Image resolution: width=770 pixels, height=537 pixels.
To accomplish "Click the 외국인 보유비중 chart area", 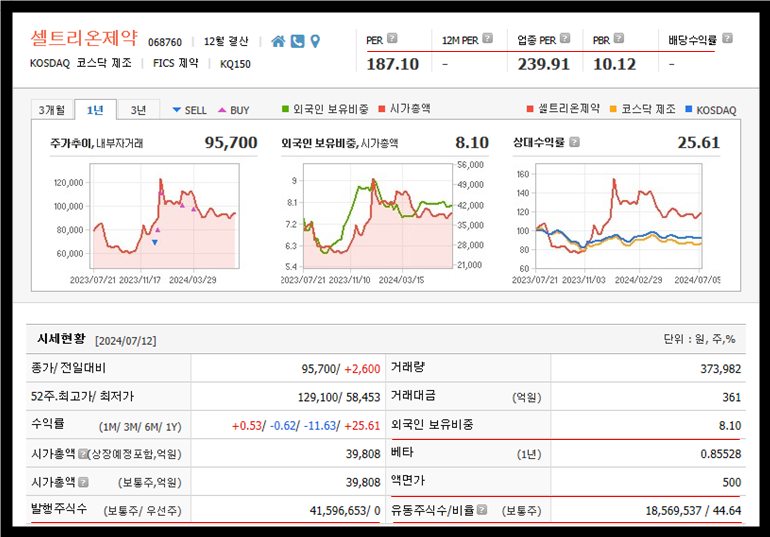I will [378, 216].
